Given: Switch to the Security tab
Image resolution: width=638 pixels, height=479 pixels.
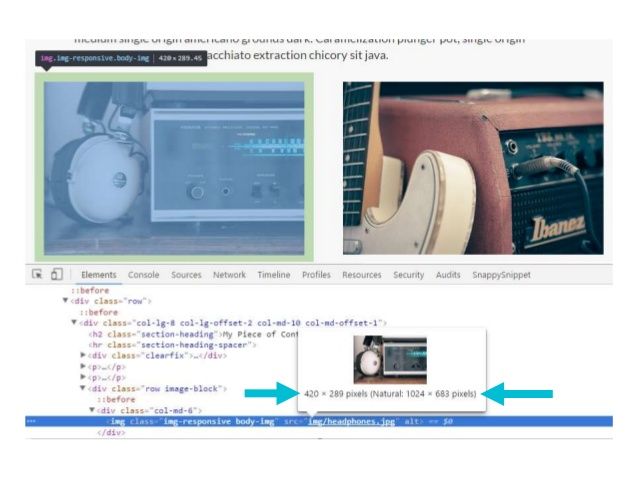Looking at the screenshot, I should tap(408, 275).
